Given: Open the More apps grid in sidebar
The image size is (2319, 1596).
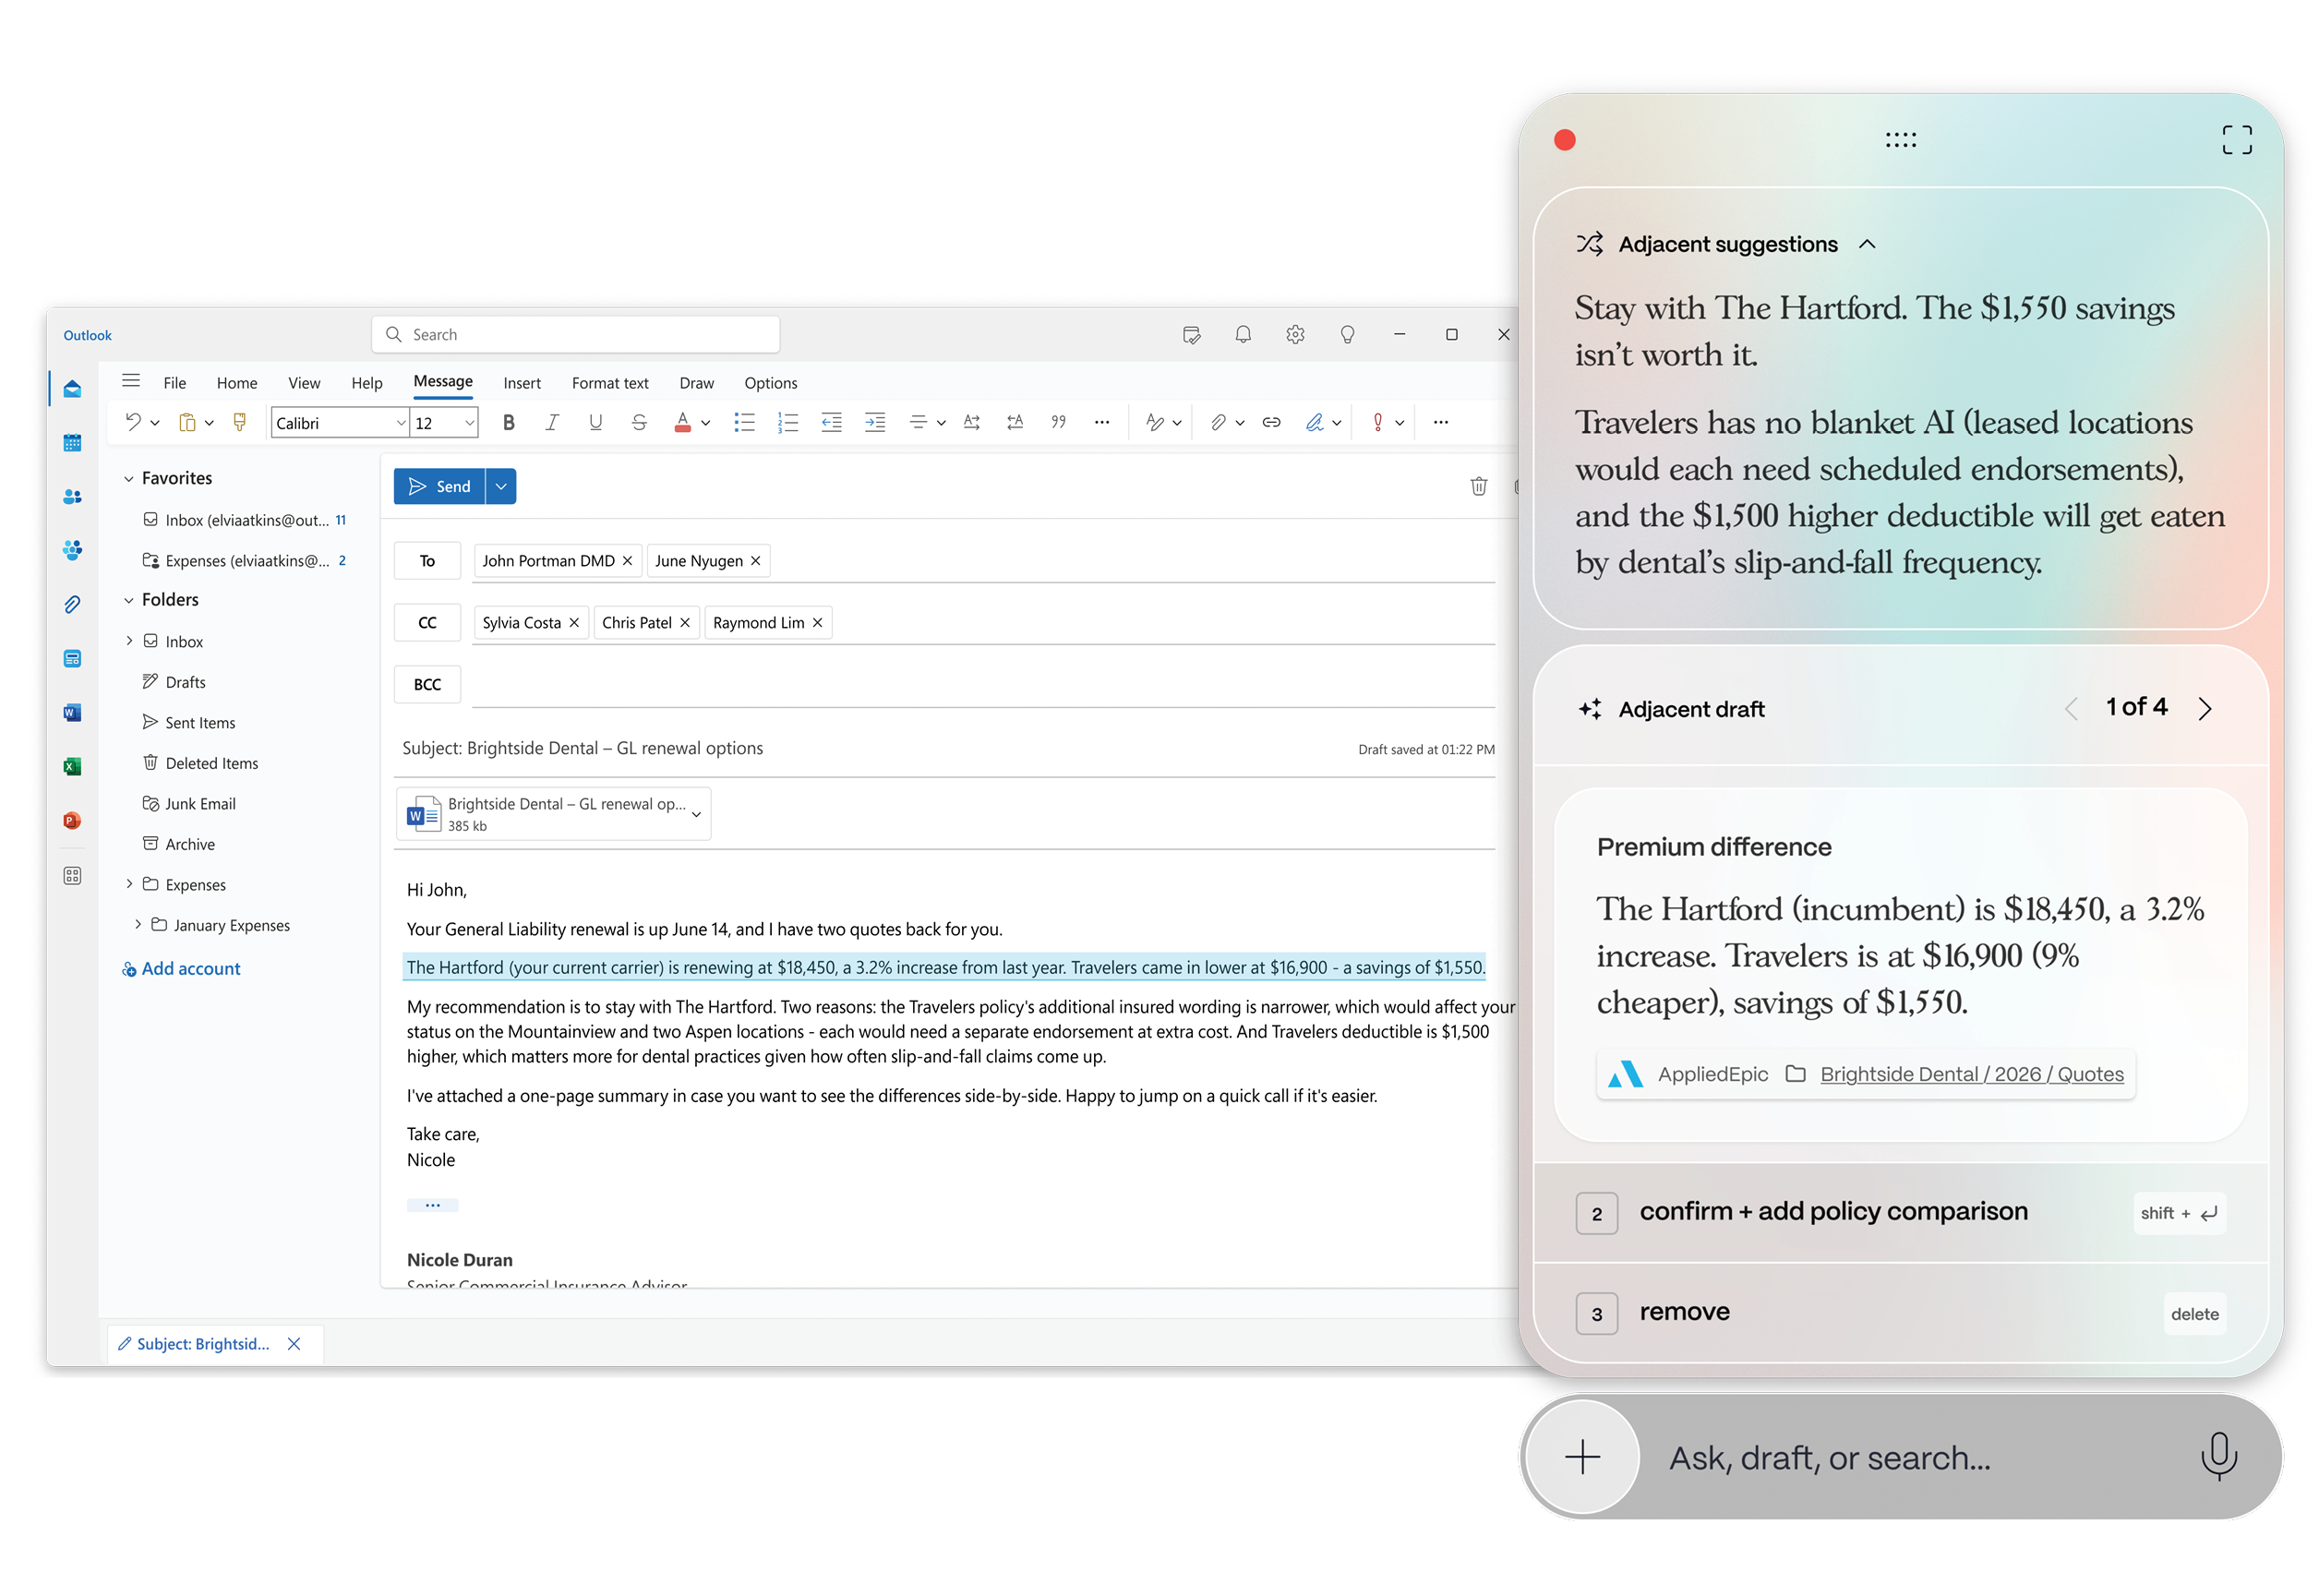Looking at the screenshot, I should 72,876.
